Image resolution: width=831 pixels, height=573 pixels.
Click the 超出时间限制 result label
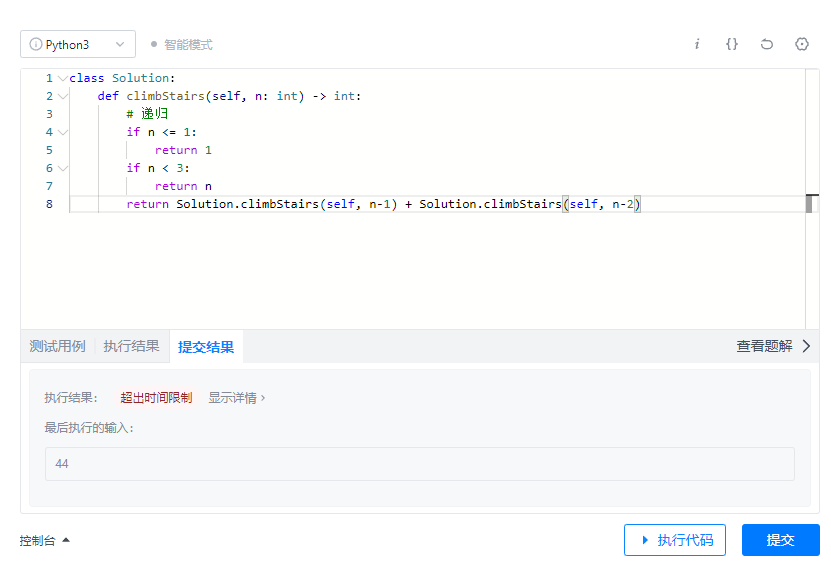click(156, 398)
